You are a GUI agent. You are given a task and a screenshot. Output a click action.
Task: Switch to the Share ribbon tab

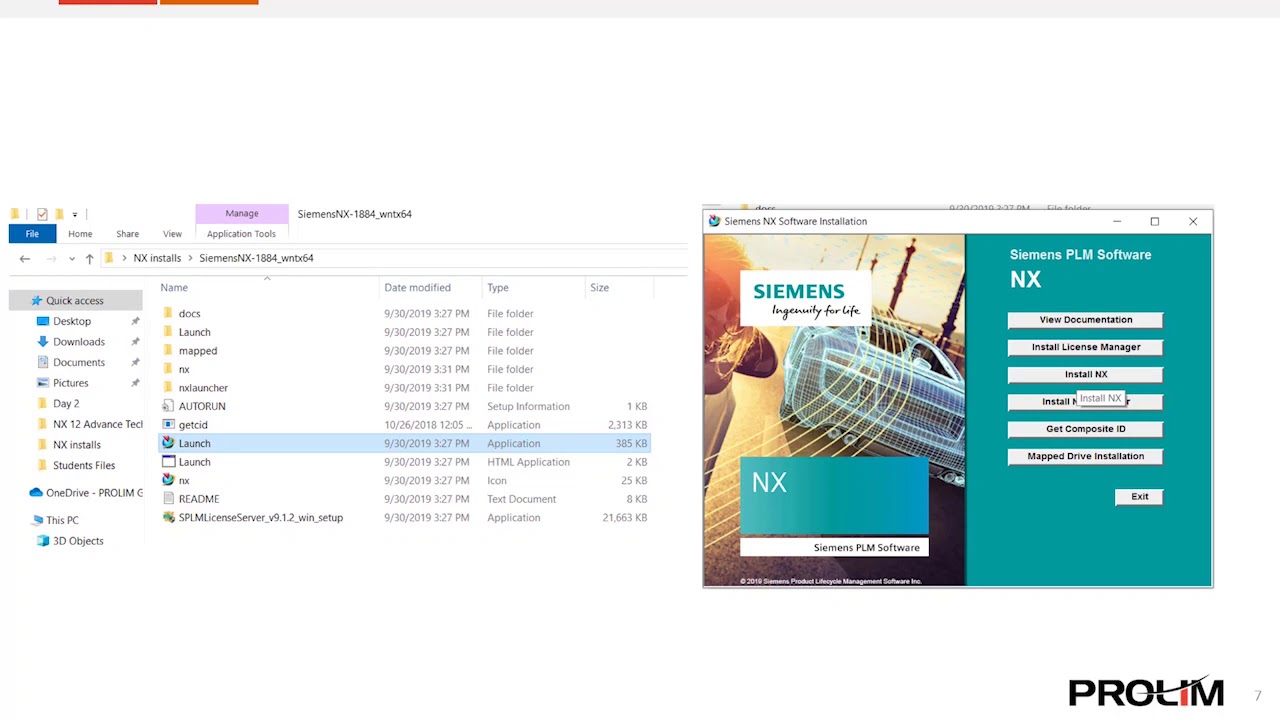pos(127,234)
